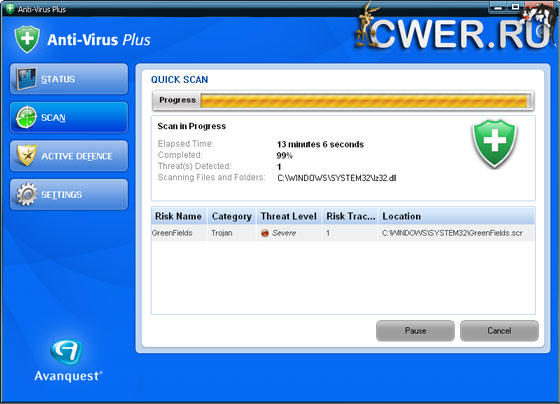
Task: Click the Status bar-chart icon
Action: pos(26,79)
